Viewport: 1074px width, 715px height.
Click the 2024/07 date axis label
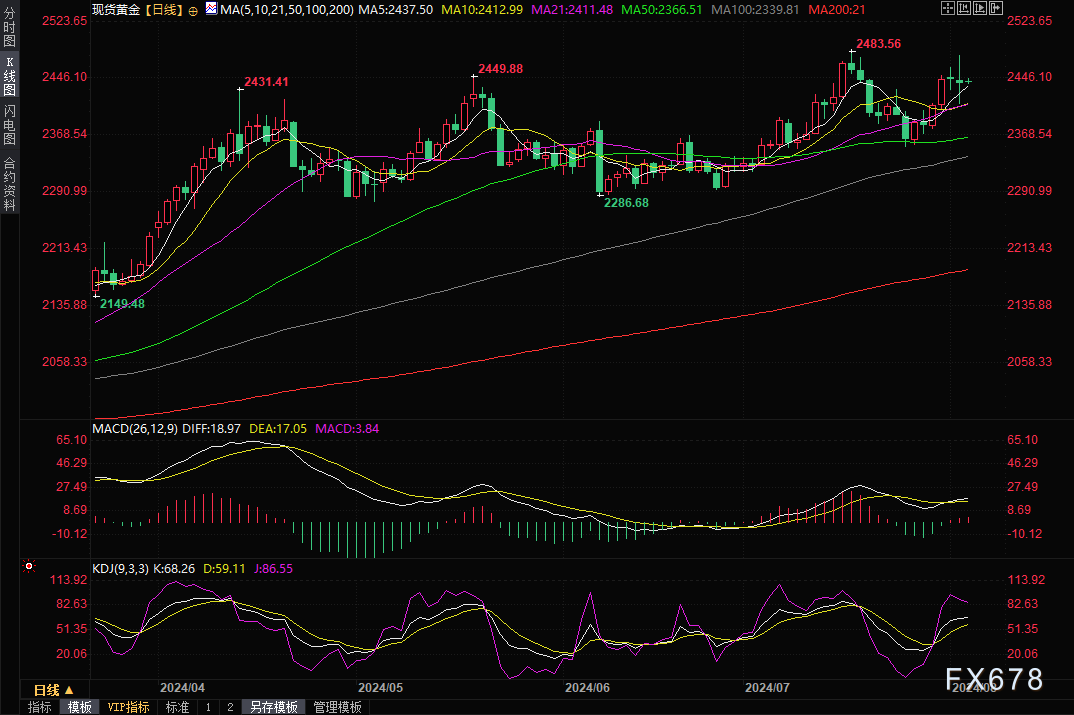(767, 688)
